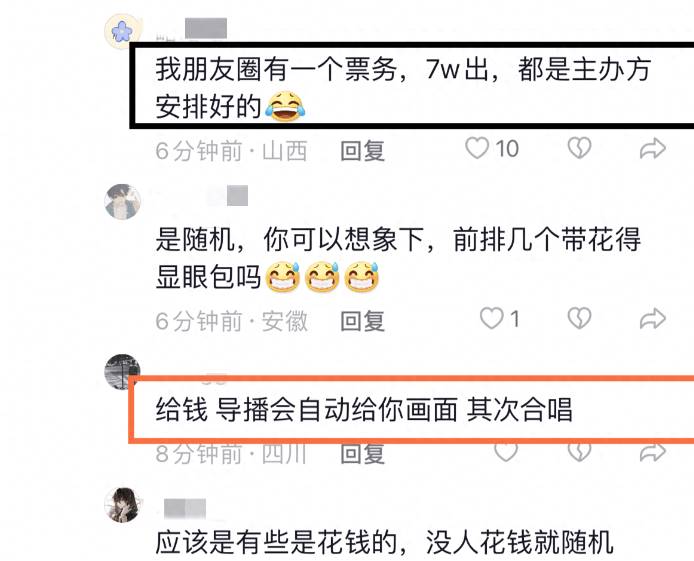Open the second commenter's avatar profile
Image resolution: width=694 pixels, height=561 pixels.
(x=123, y=201)
